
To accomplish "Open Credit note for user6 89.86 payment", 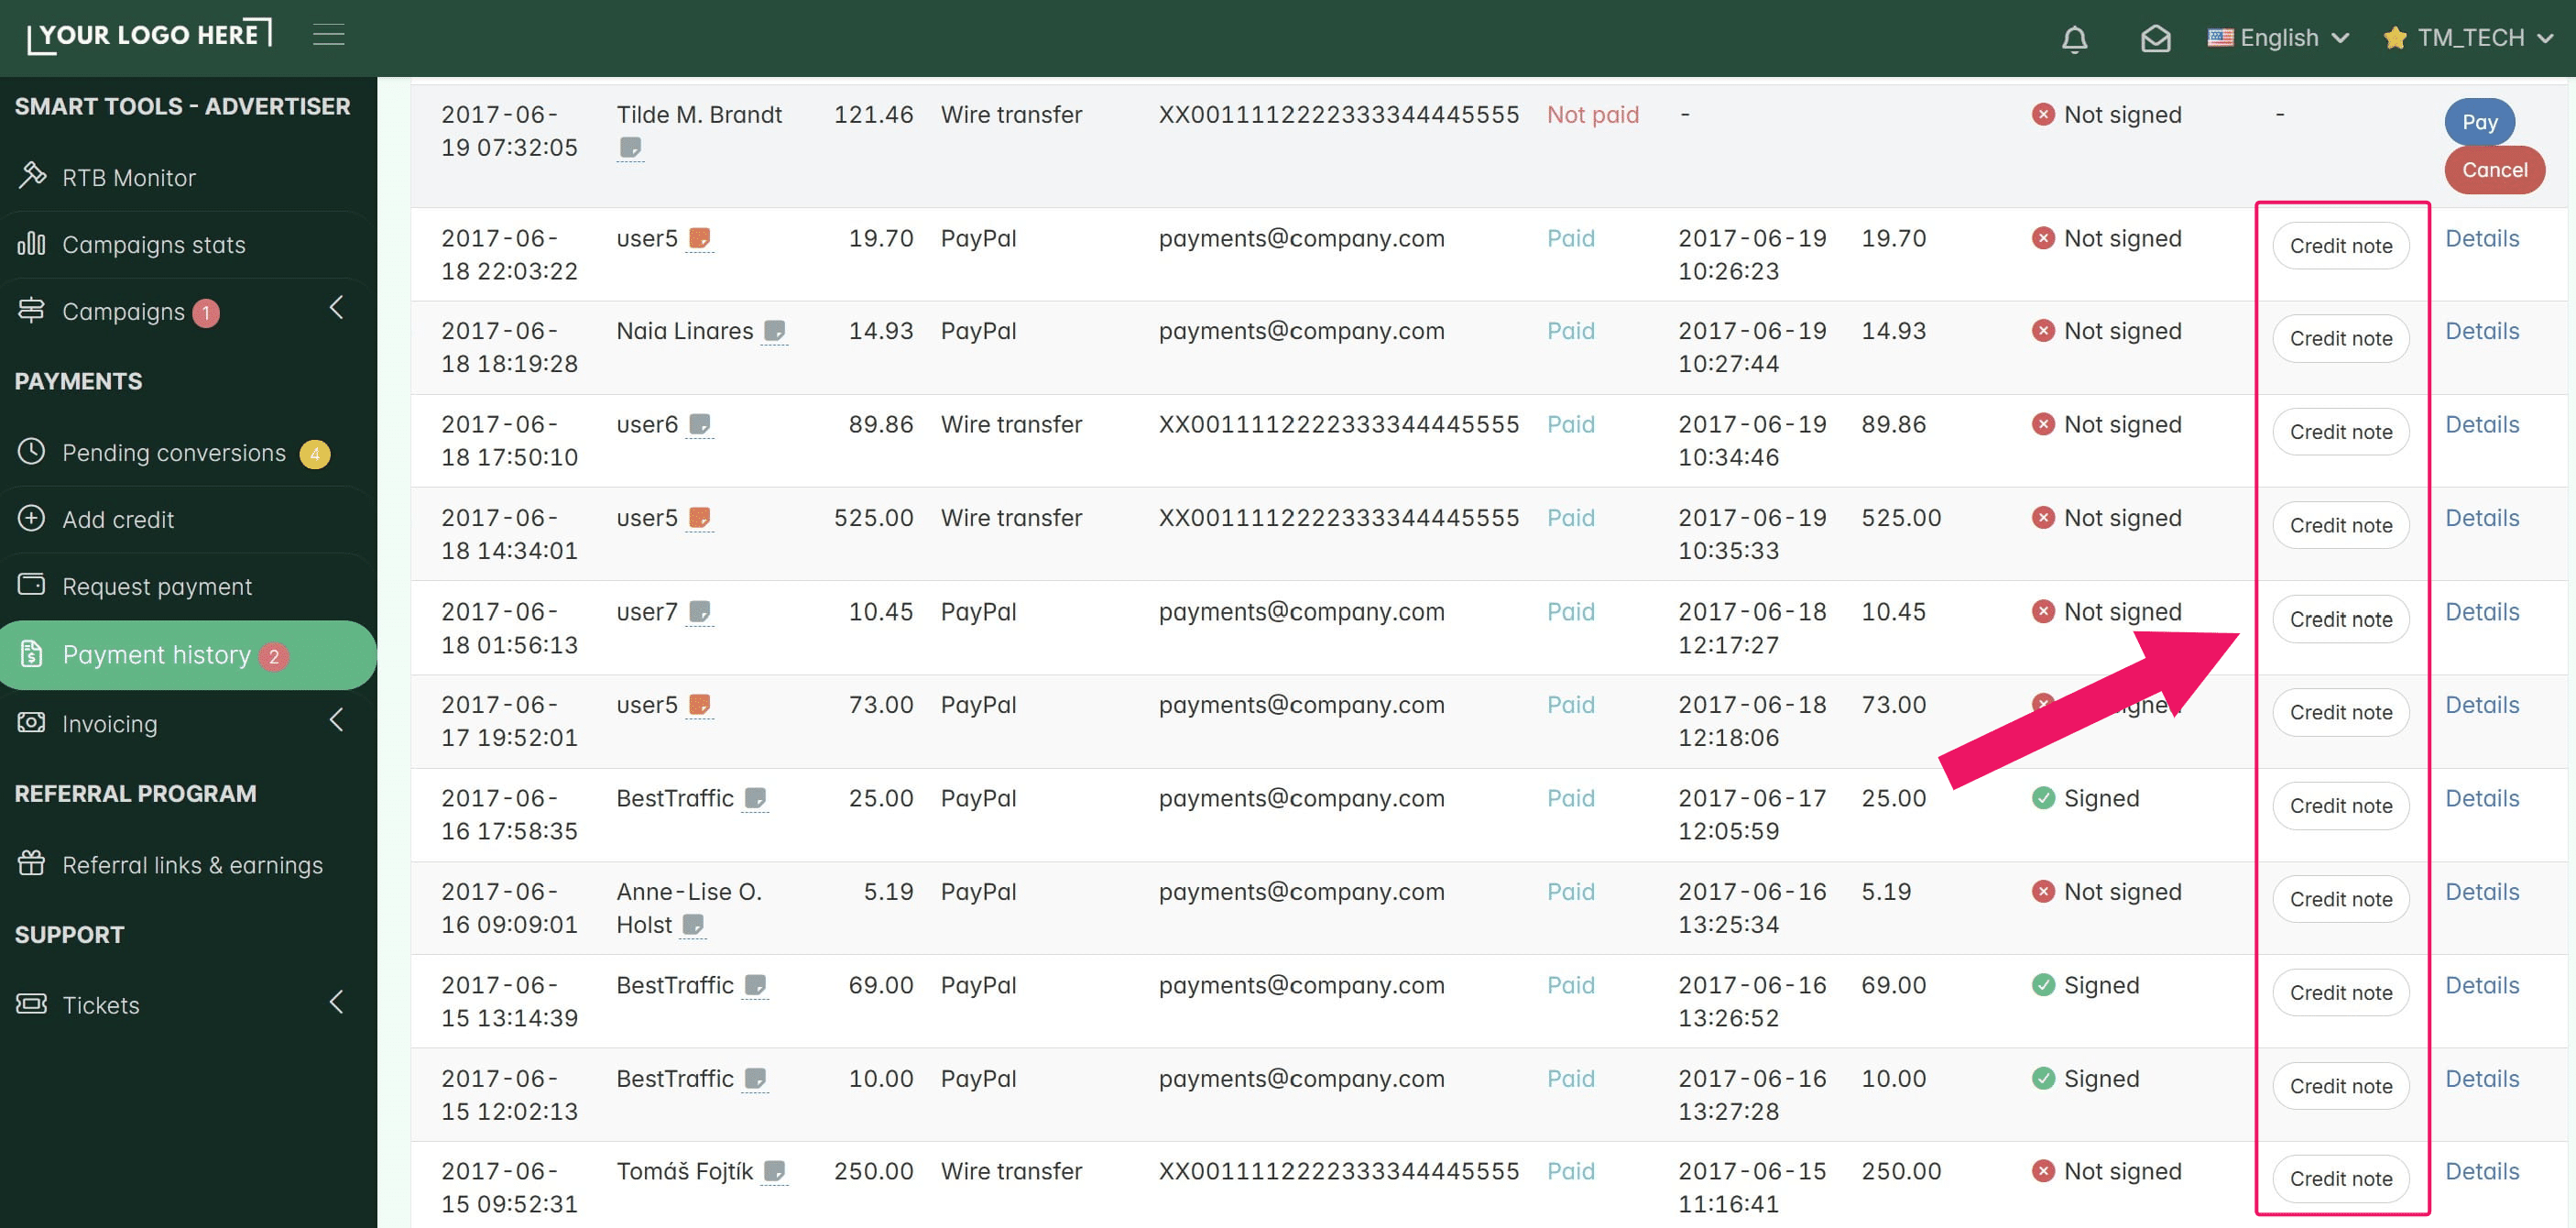I will click(2340, 432).
